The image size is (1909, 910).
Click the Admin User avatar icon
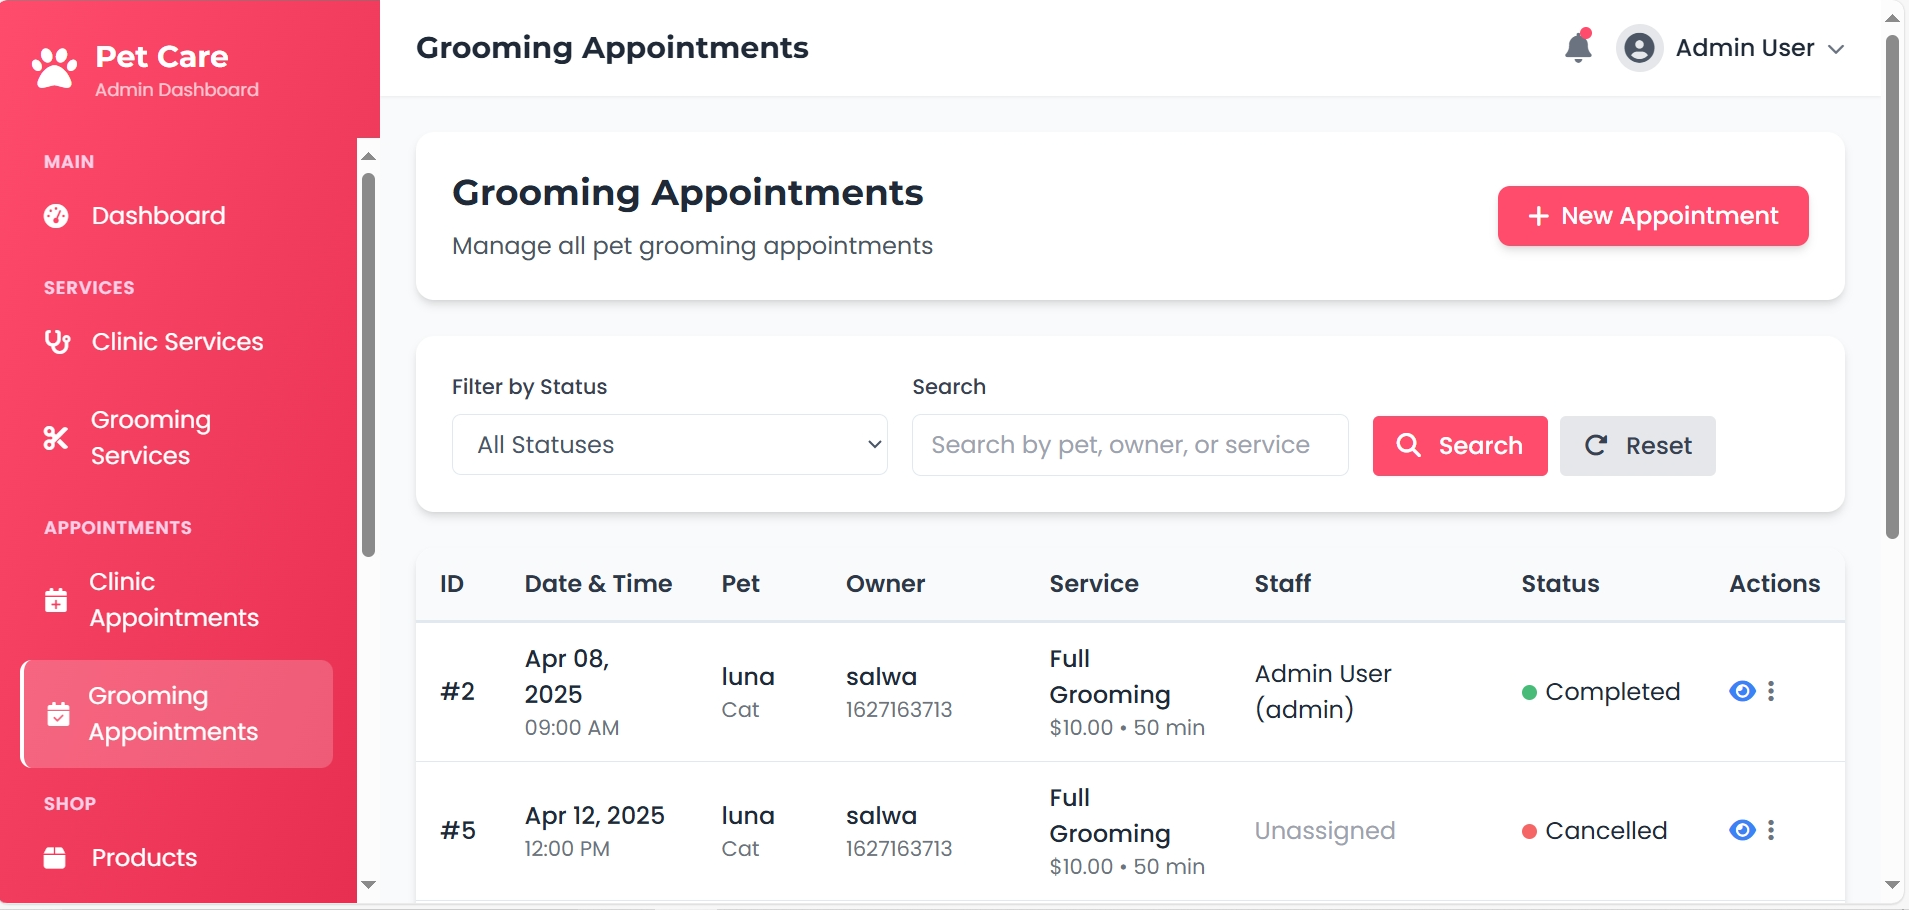[x=1639, y=48]
